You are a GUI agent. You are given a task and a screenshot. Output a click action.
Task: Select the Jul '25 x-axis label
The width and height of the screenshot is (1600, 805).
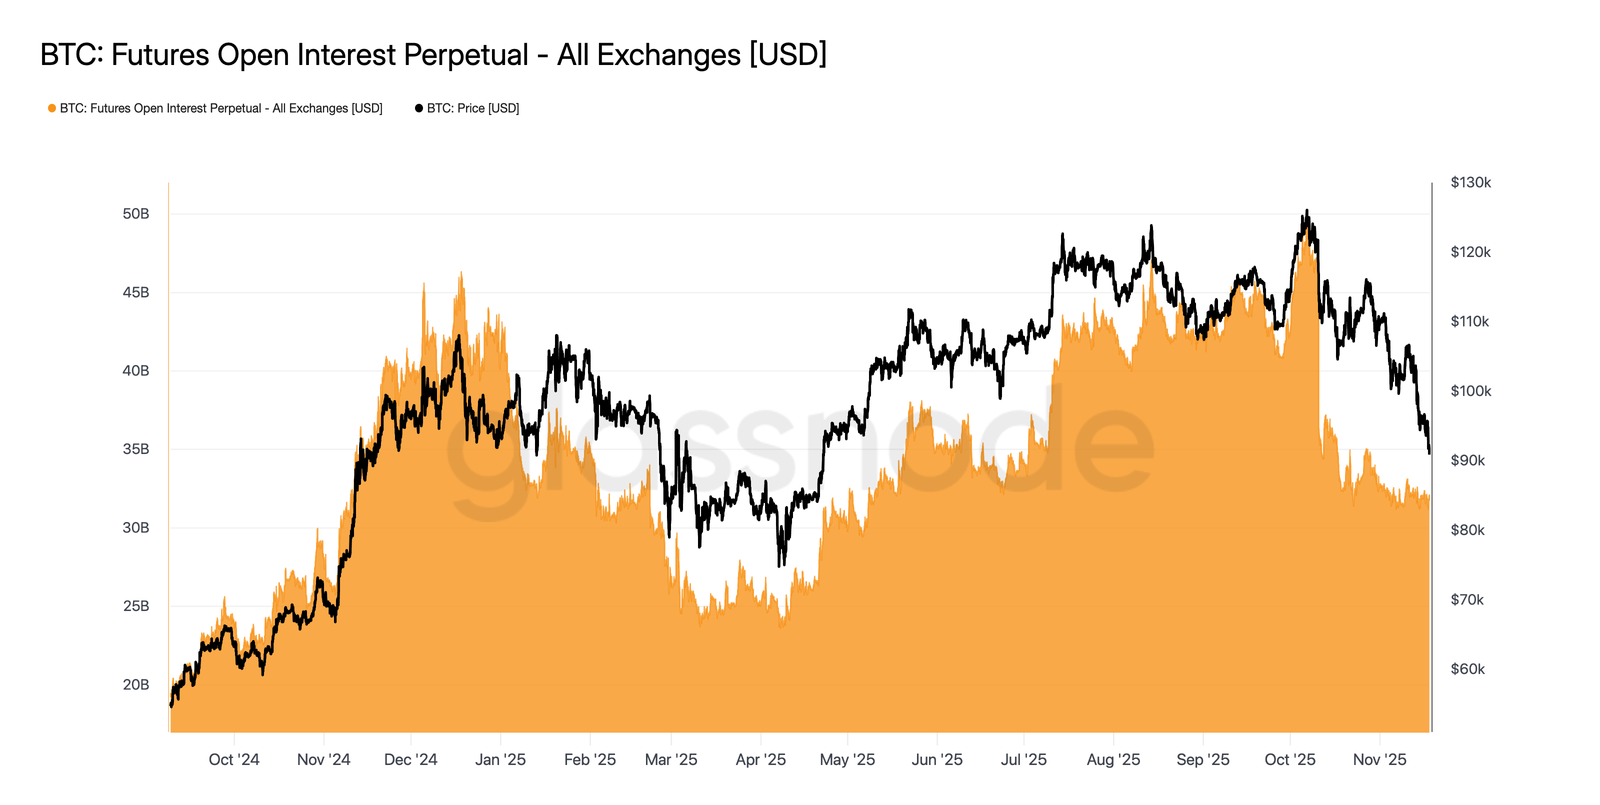1024,760
